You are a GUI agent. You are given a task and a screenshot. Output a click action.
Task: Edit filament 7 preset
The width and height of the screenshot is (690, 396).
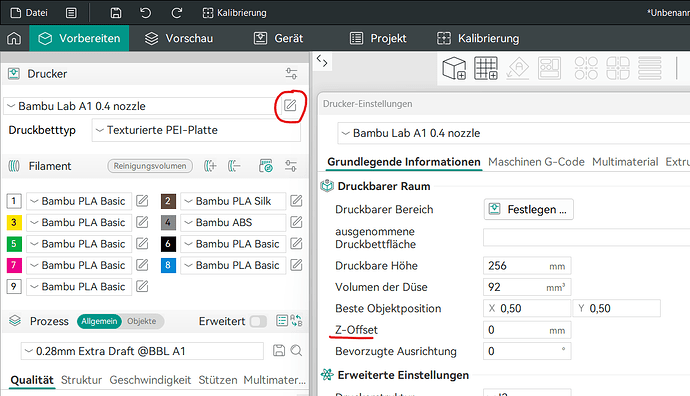(142, 265)
